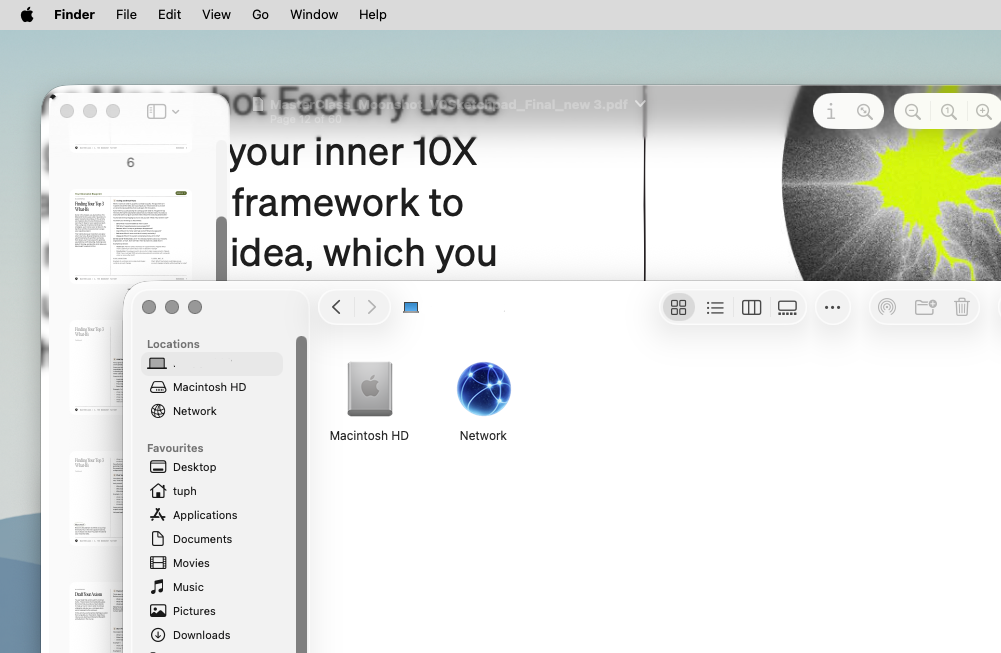Viewport: 1001px width, 653px height.
Task: Open the Finder menu in the menu bar
Action: coord(74,14)
